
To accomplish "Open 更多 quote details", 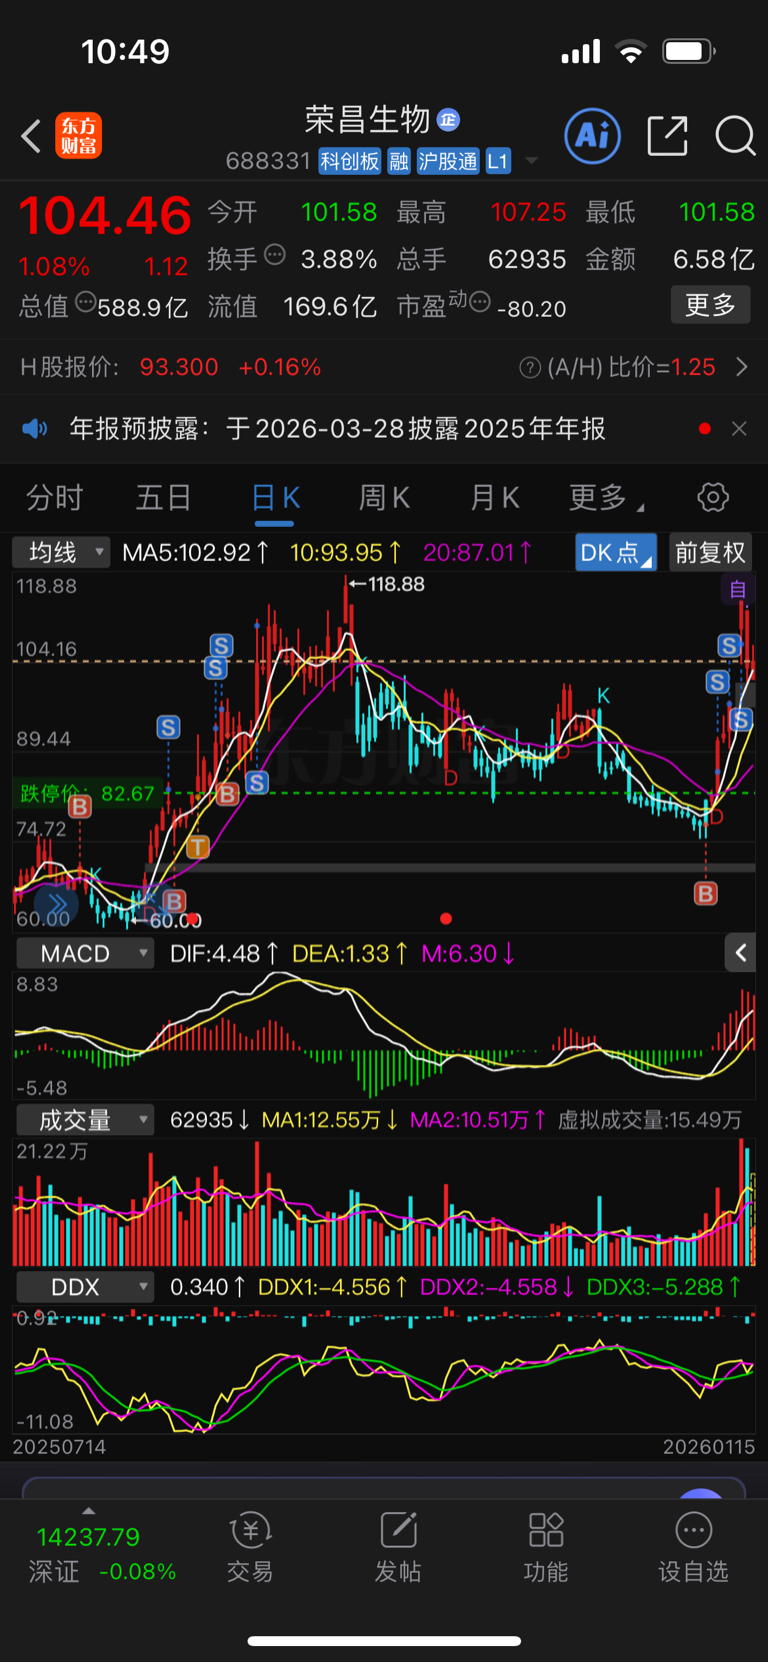I will (710, 305).
